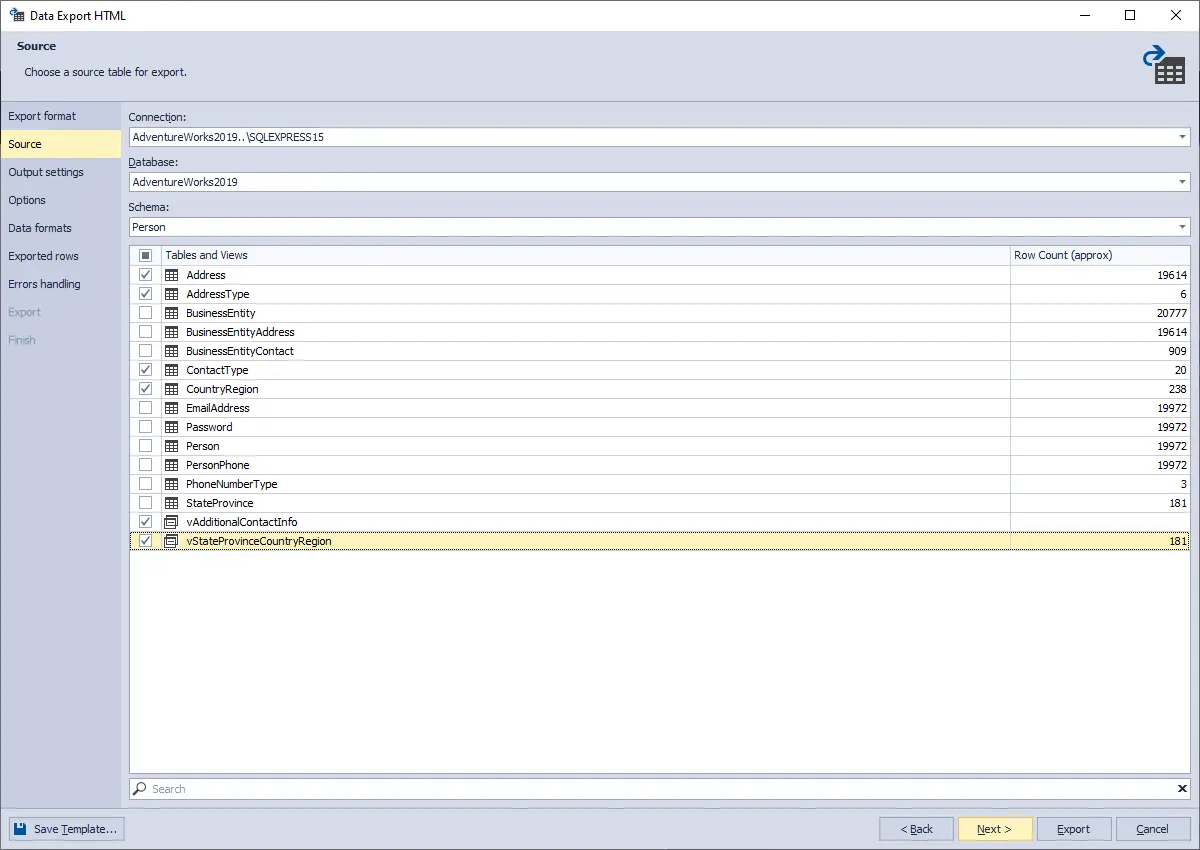Screen dimensions: 1200x850
Task: Click the table icon next to Person
Action: [x=172, y=446]
